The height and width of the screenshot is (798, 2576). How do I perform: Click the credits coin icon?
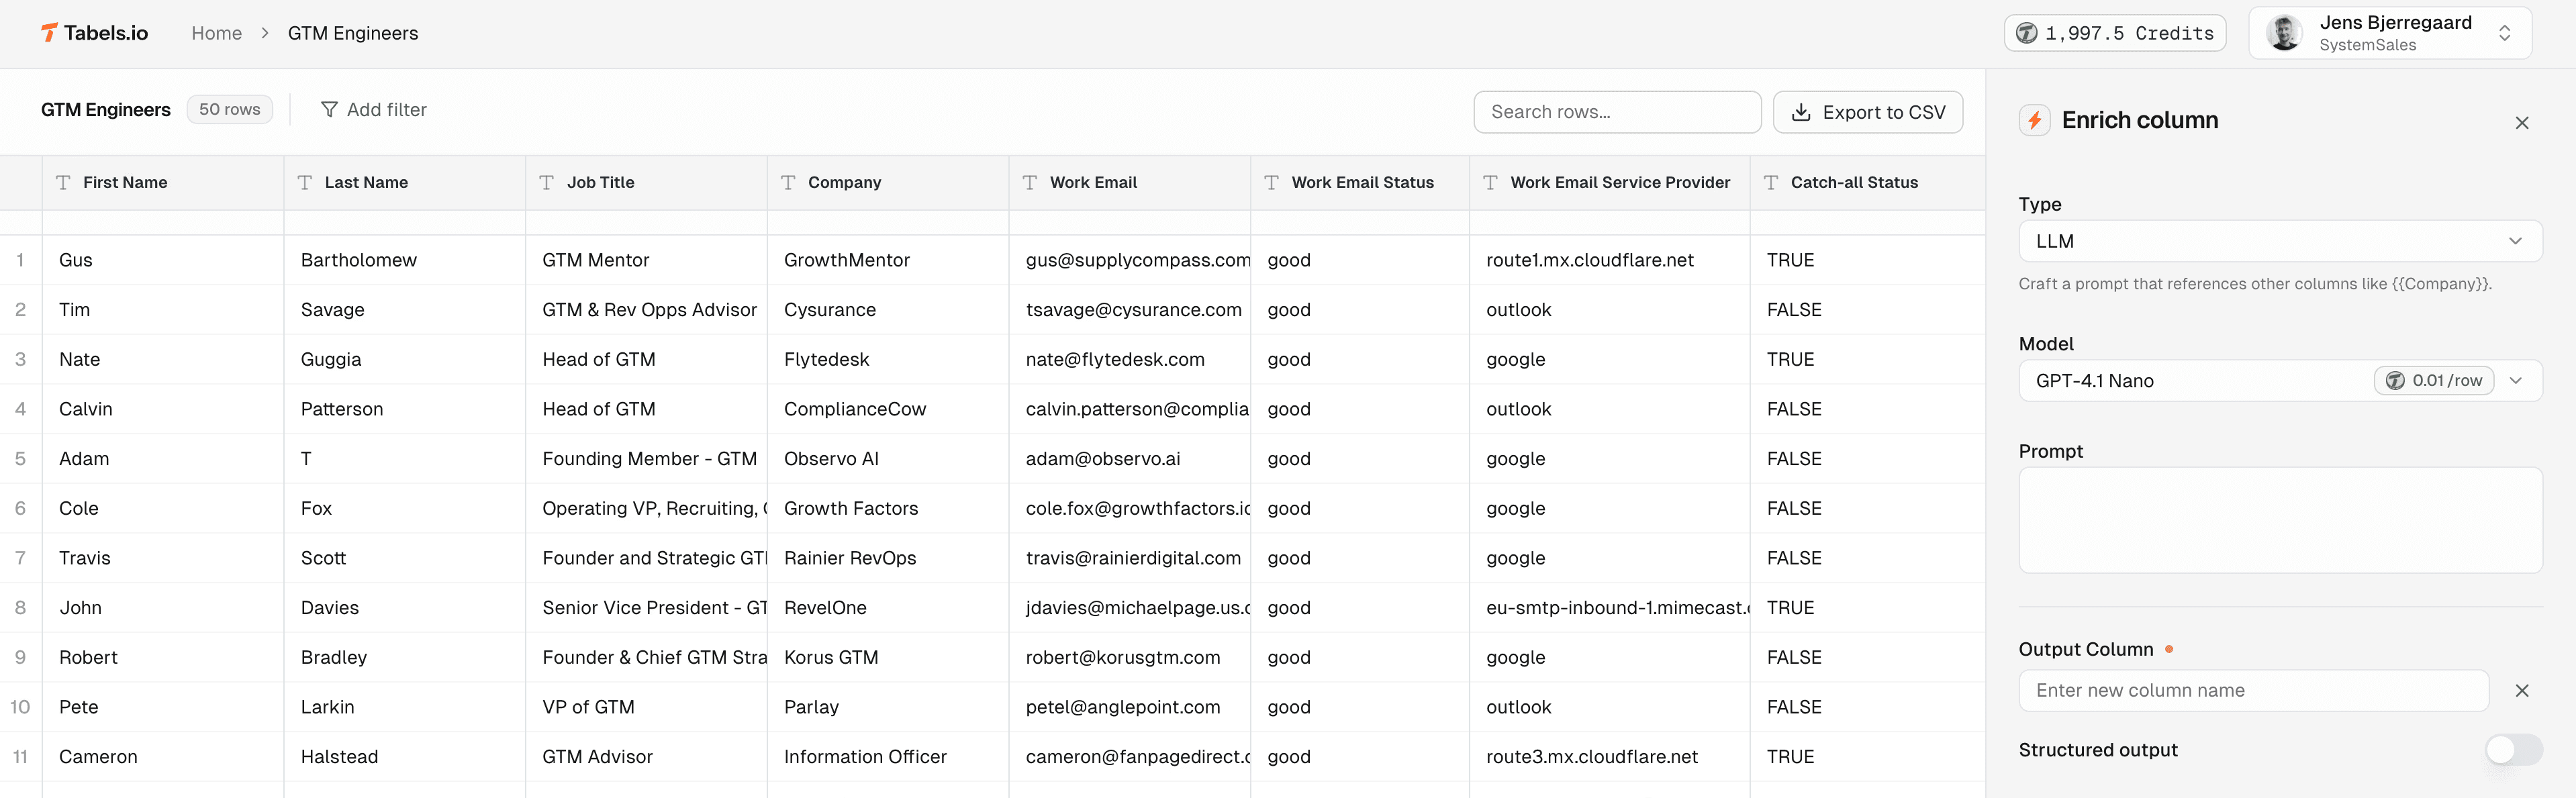click(2026, 33)
